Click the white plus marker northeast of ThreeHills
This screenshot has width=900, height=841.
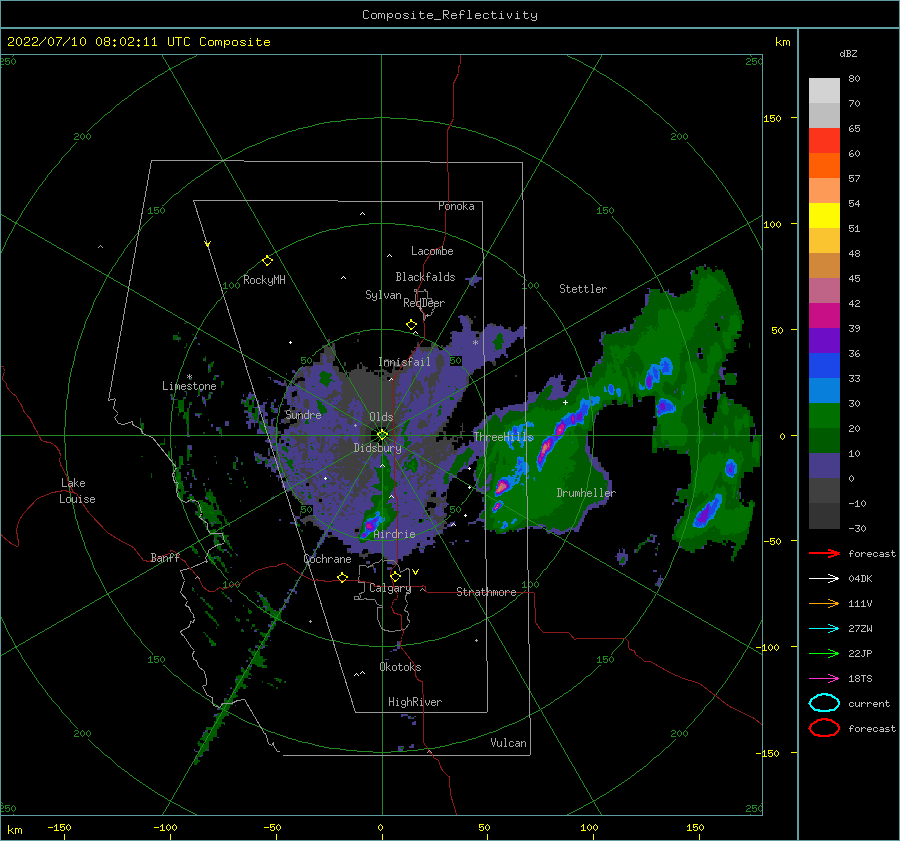click(565, 402)
